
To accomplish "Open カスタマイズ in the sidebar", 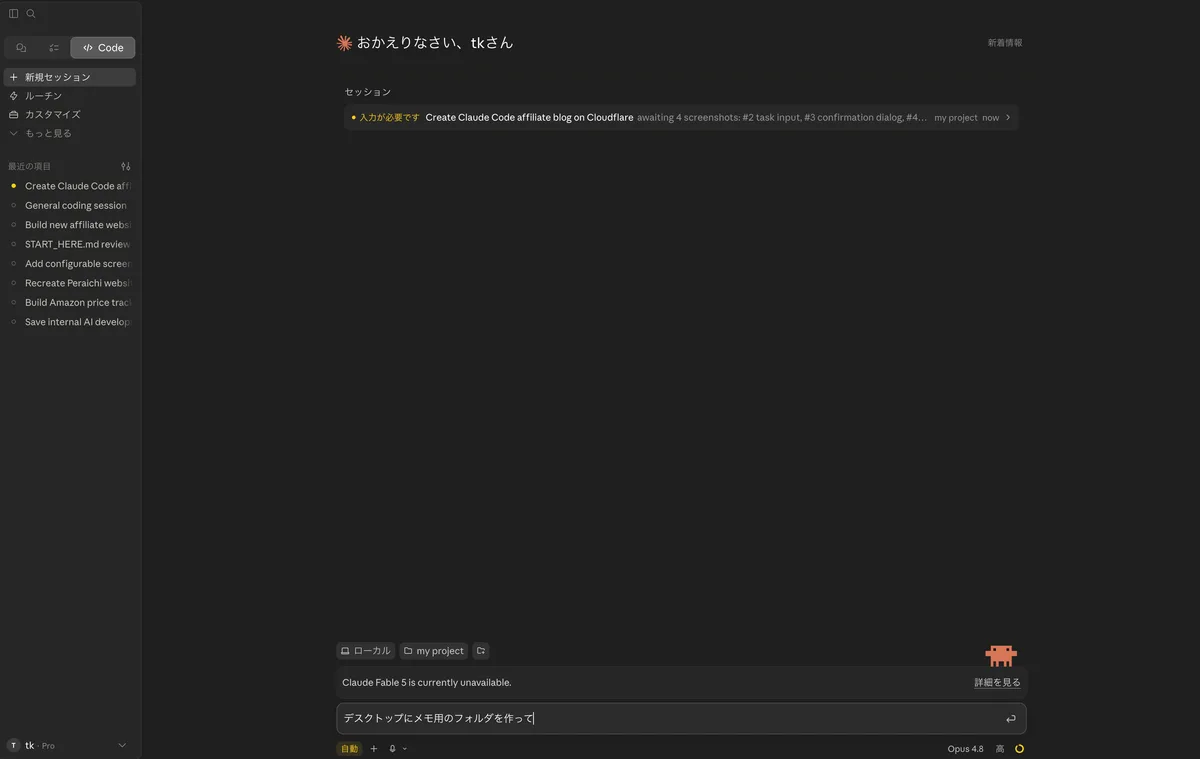I will [x=69, y=114].
